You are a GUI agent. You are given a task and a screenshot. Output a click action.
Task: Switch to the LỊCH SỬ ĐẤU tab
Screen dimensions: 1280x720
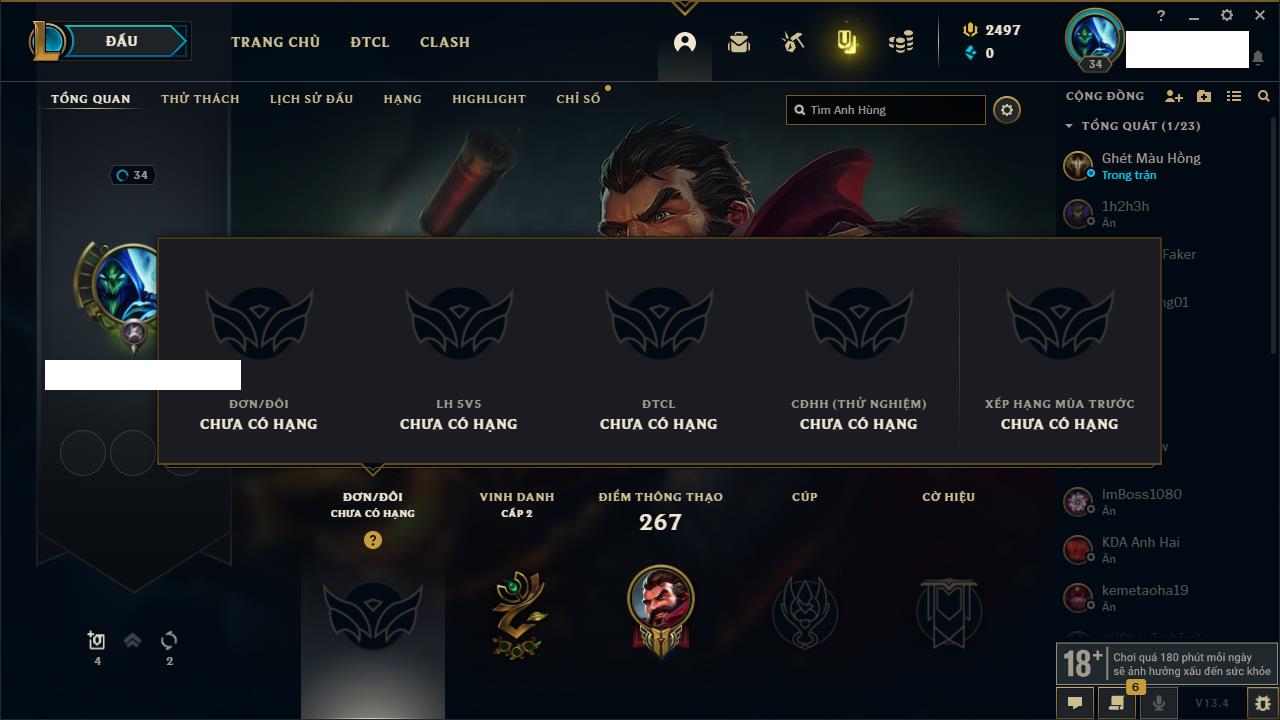tap(311, 99)
